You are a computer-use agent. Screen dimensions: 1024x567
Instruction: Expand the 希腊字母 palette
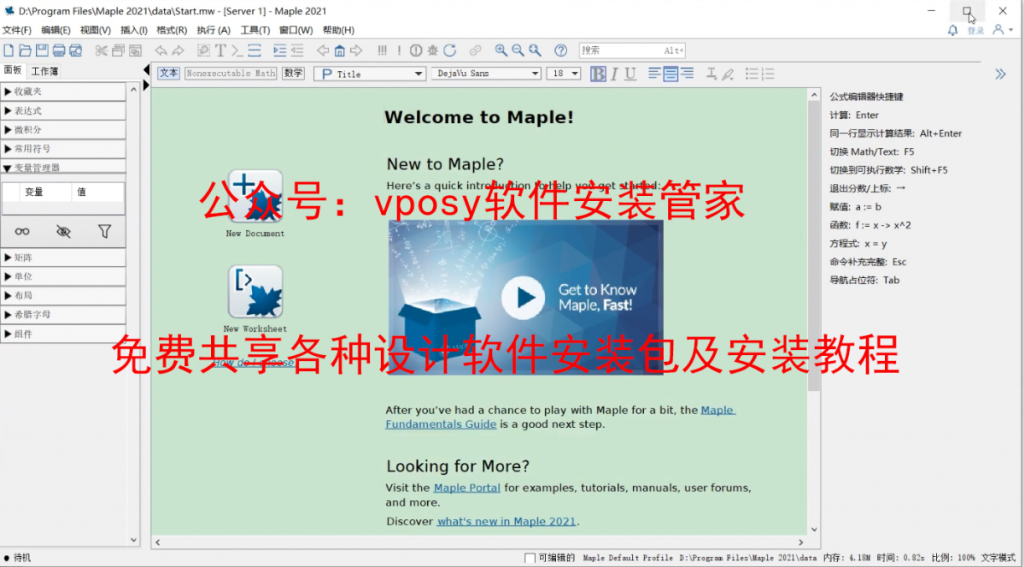pos(63,314)
